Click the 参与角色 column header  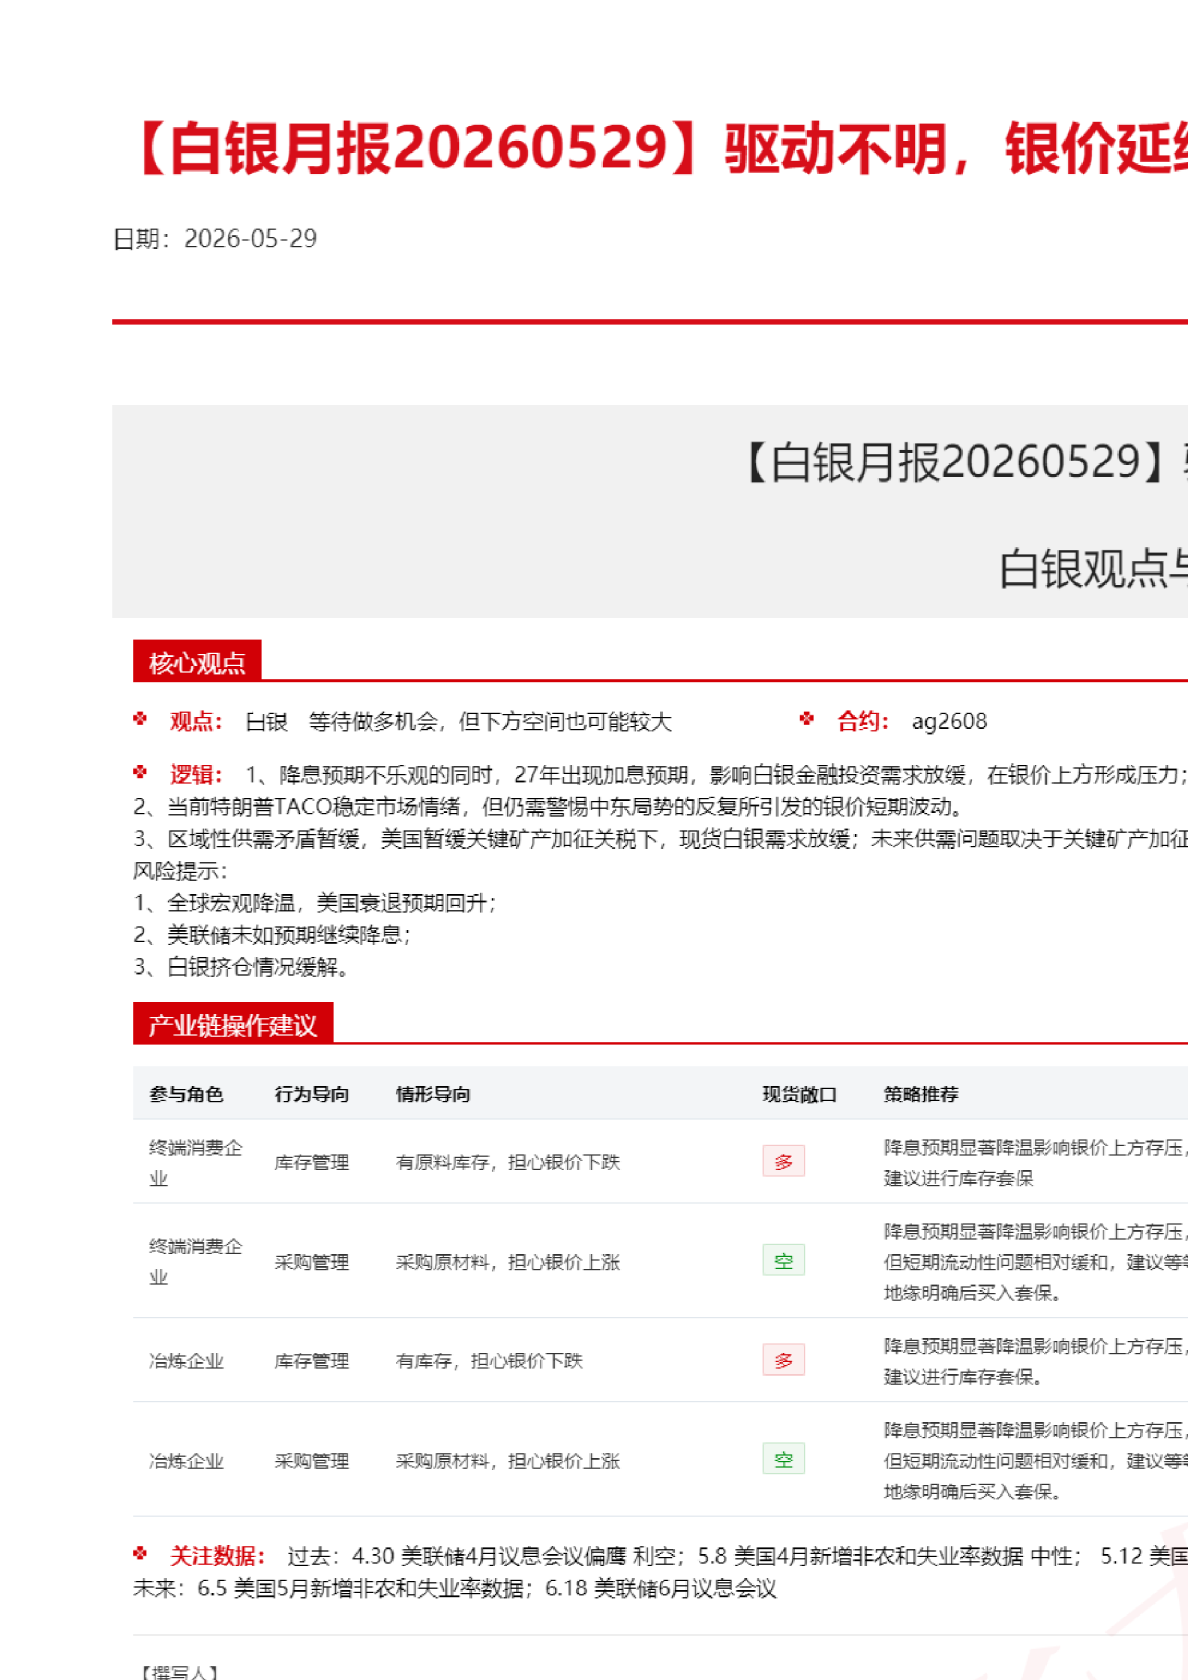pyautogui.click(x=186, y=1094)
